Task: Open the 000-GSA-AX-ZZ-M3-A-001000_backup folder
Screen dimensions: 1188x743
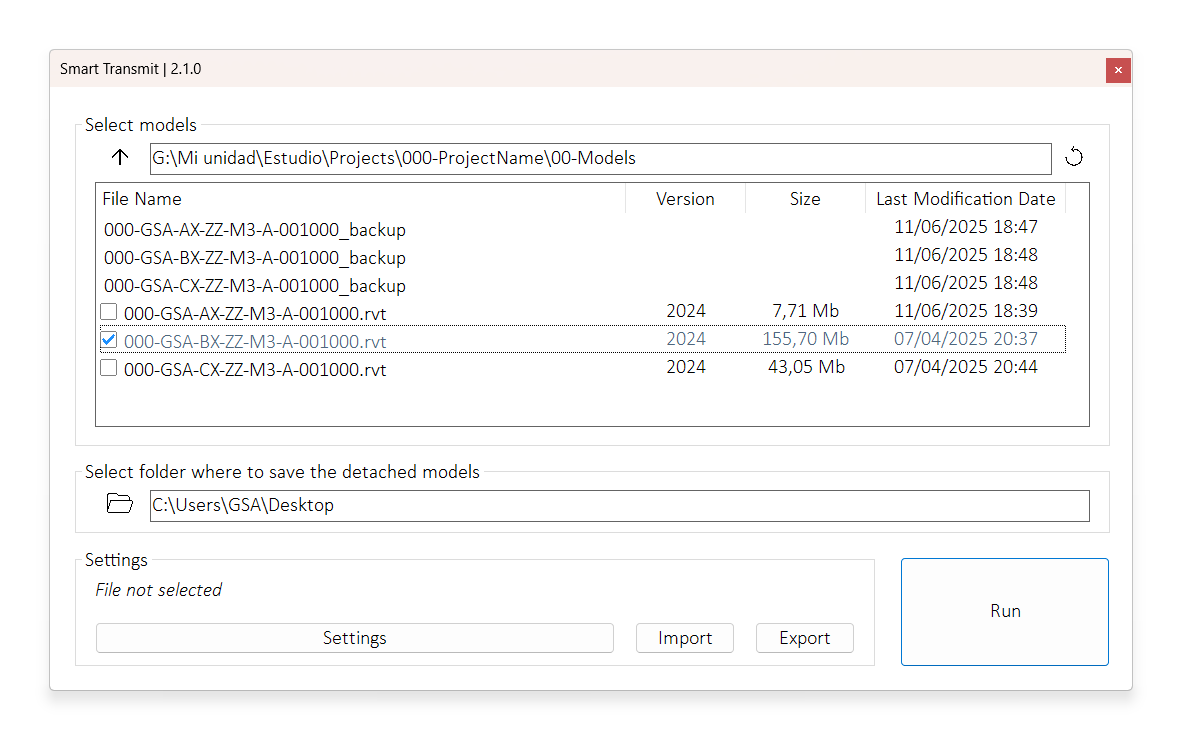Action: click(x=255, y=230)
